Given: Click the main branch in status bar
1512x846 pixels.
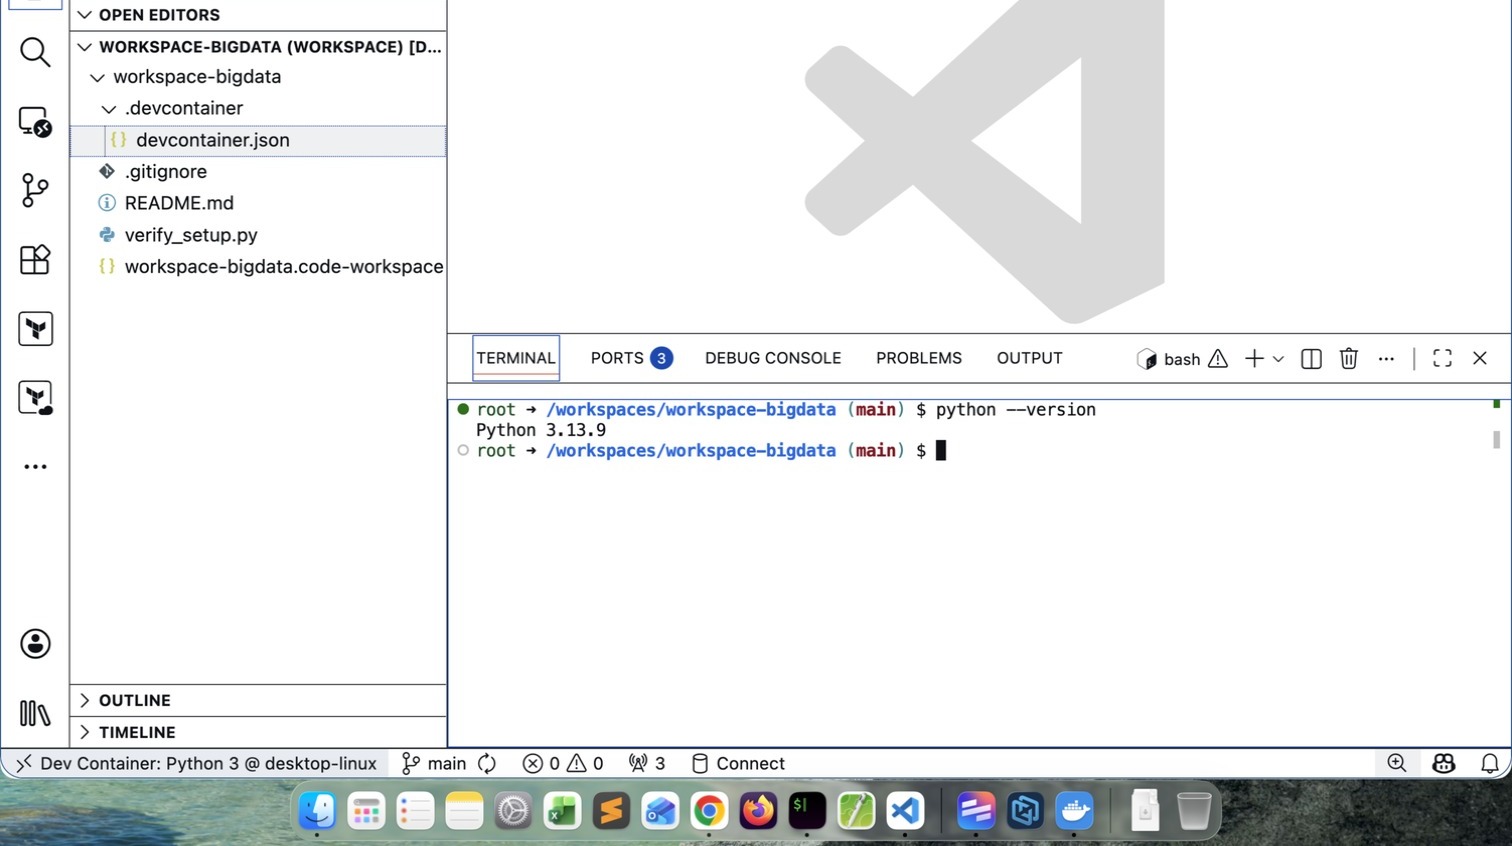Looking at the screenshot, I should pyautogui.click(x=434, y=763).
